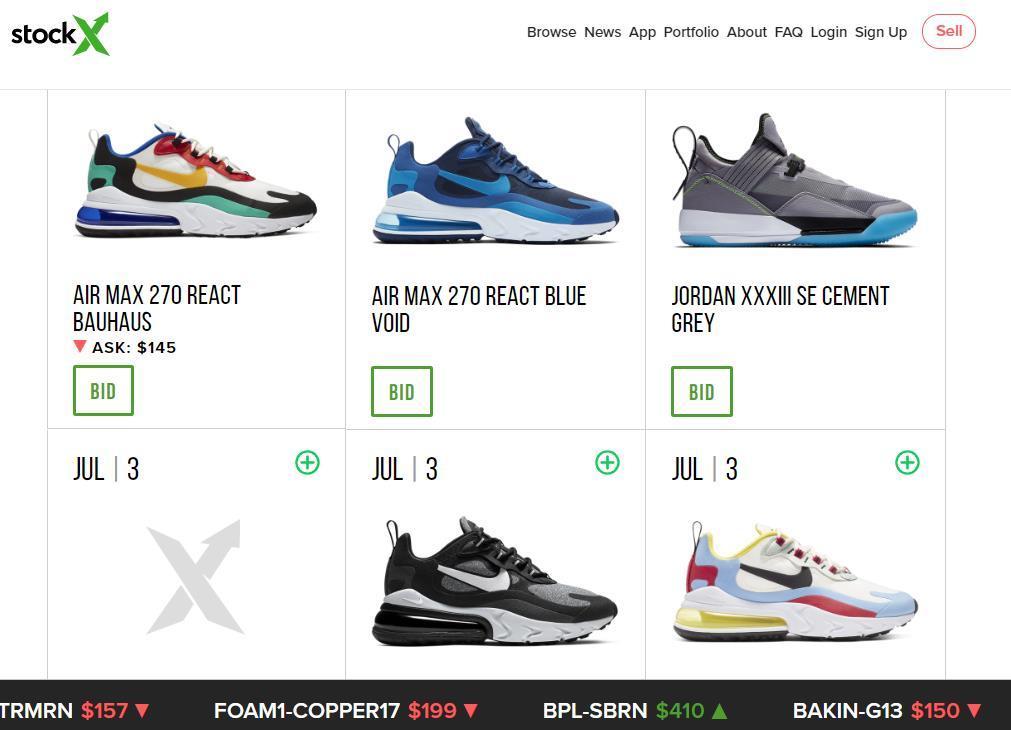The width and height of the screenshot is (1011, 730).
Task: Click red down arrow next to FOAM1-COPPER17 $199
Action: [471, 711]
